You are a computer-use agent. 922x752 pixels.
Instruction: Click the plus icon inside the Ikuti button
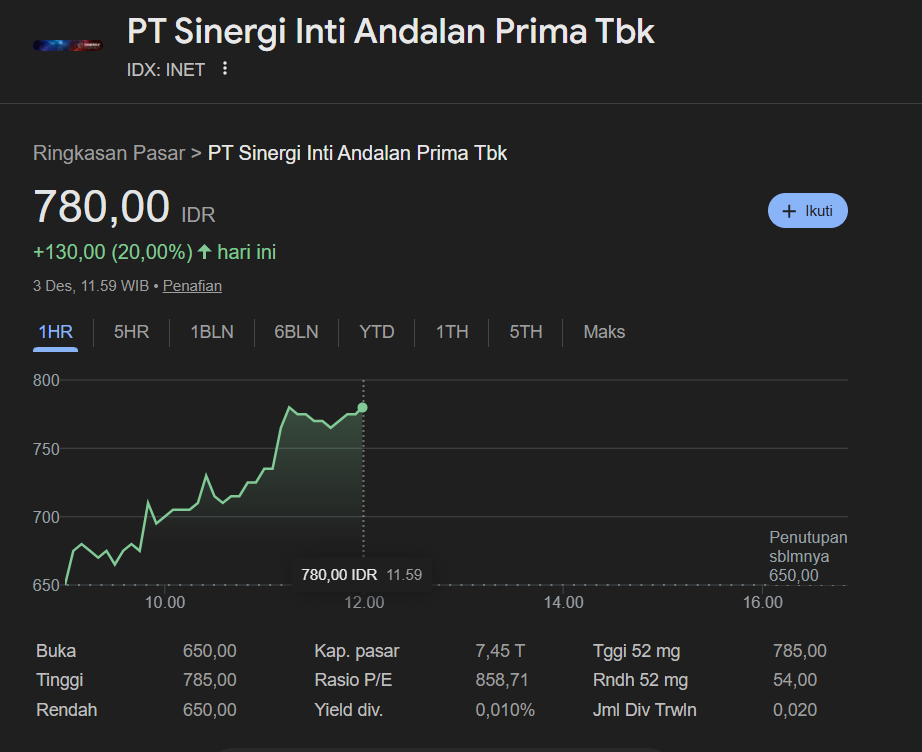point(787,210)
